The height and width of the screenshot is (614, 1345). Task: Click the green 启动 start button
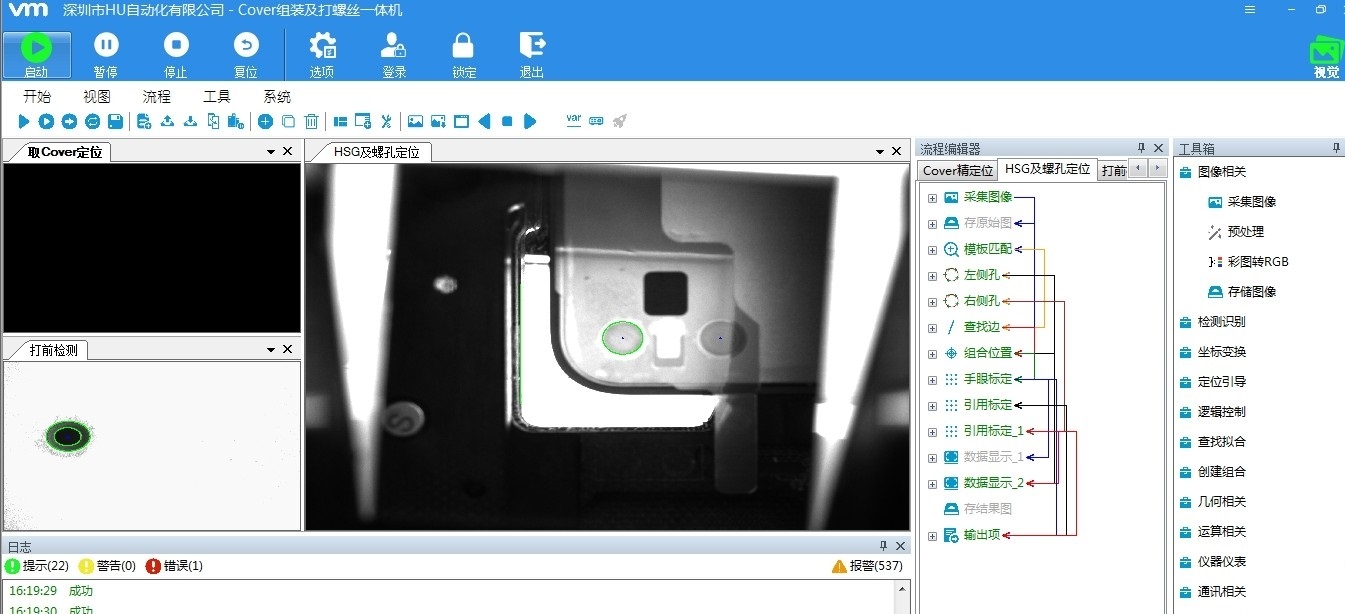point(37,54)
